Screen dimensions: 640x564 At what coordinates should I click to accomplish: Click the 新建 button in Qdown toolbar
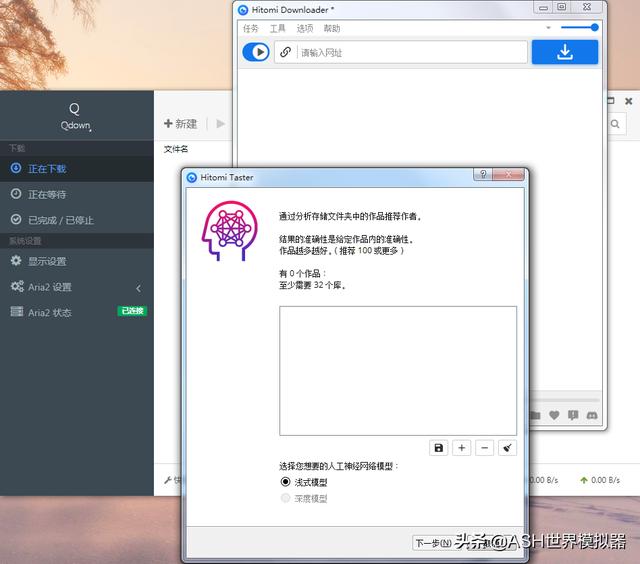pyautogui.click(x=180, y=123)
